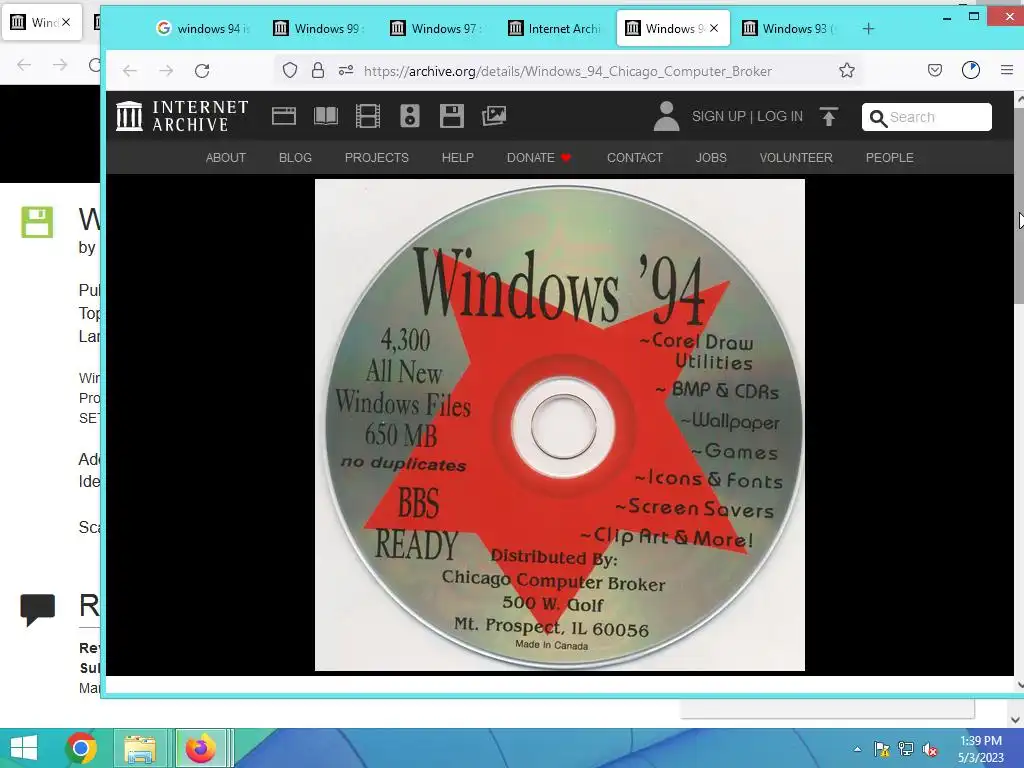This screenshot has height=768, width=1024.
Task: Click the permissions icon in address bar
Action: pos(346,71)
